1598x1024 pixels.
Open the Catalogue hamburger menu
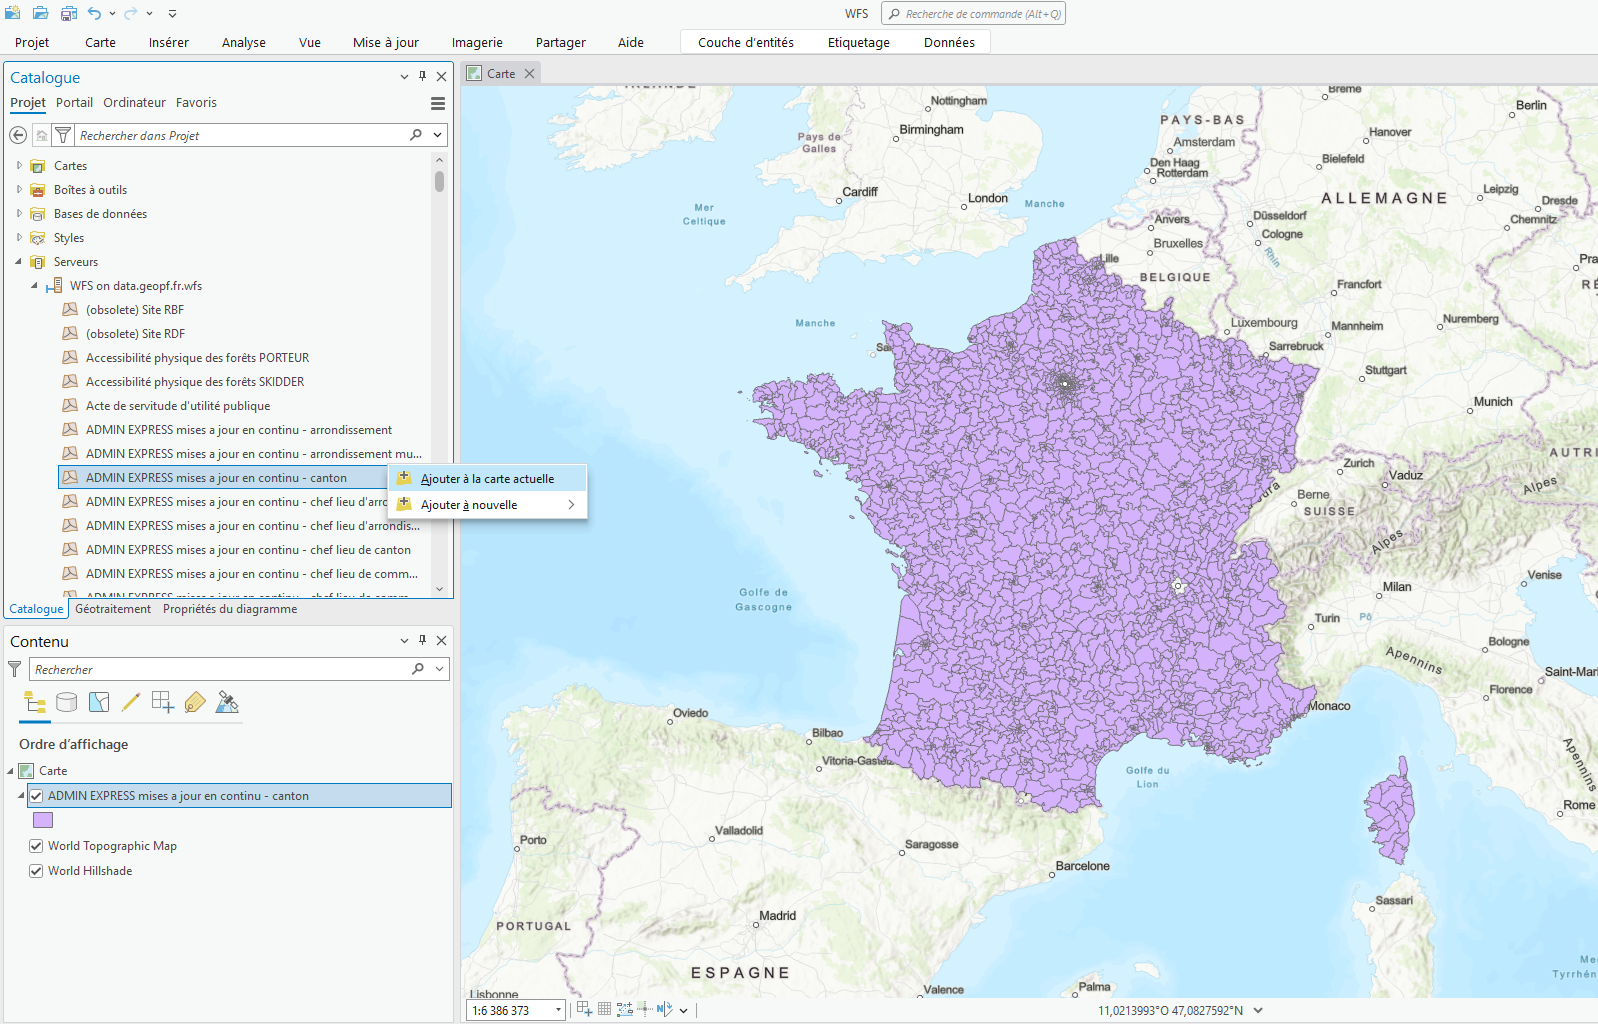pyautogui.click(x=437, y=103)
